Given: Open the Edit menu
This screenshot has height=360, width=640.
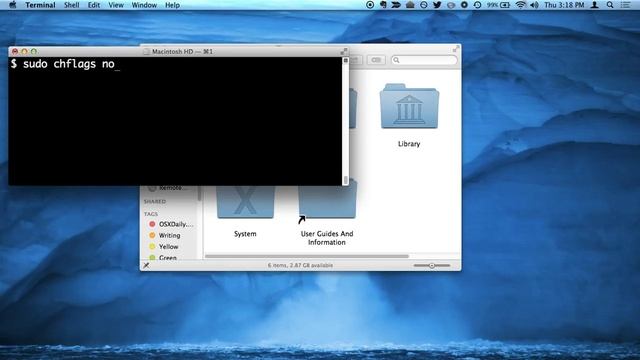Looking at the screenshot, I should [x=93, y=5].
